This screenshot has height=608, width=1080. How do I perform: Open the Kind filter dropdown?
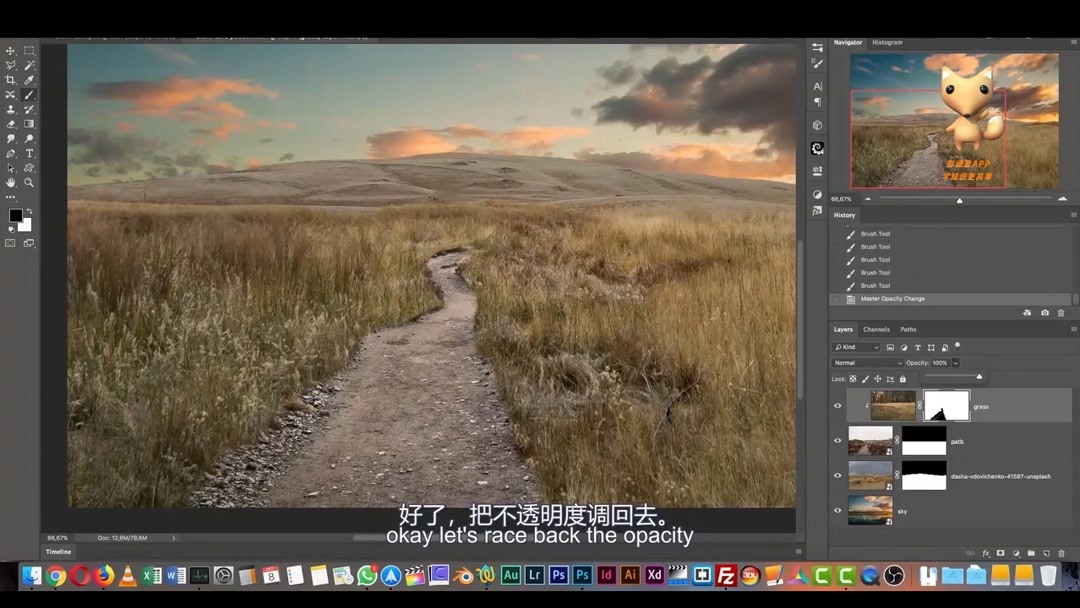(x=856, y=347)
